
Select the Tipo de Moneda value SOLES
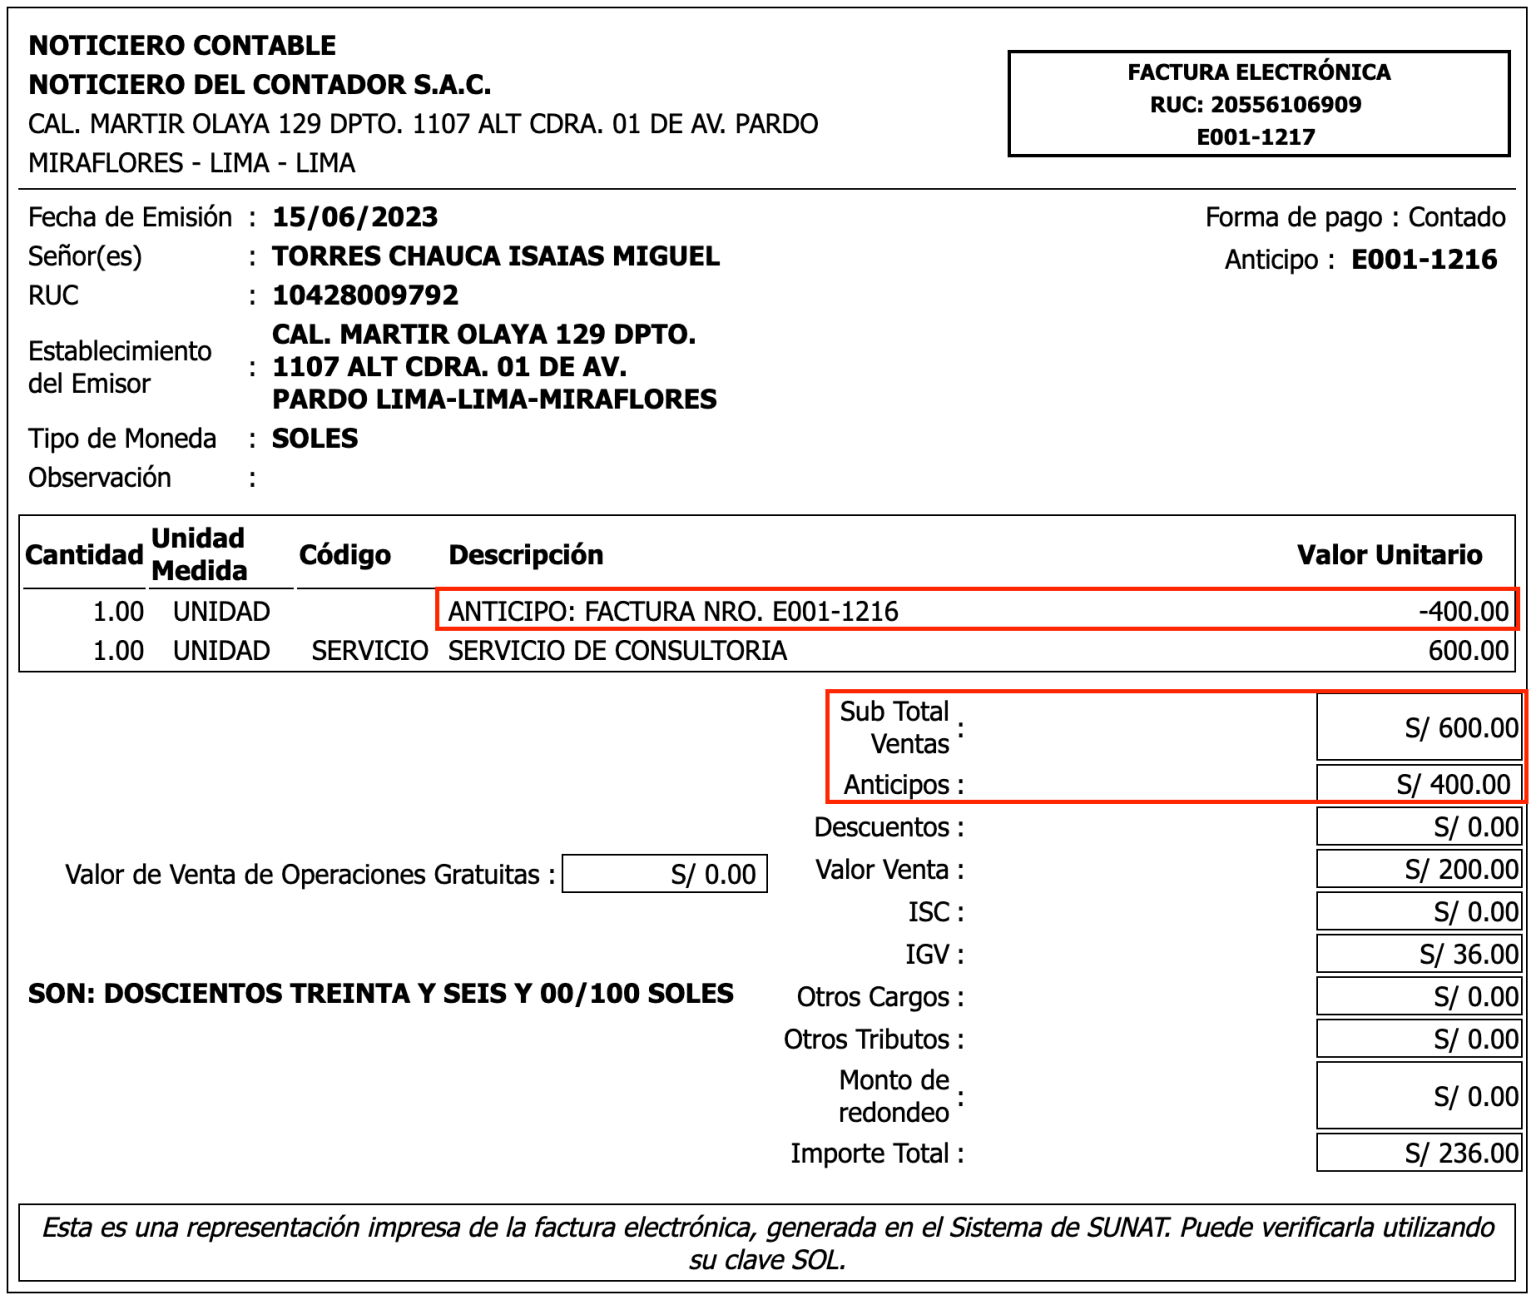(315, 437)
